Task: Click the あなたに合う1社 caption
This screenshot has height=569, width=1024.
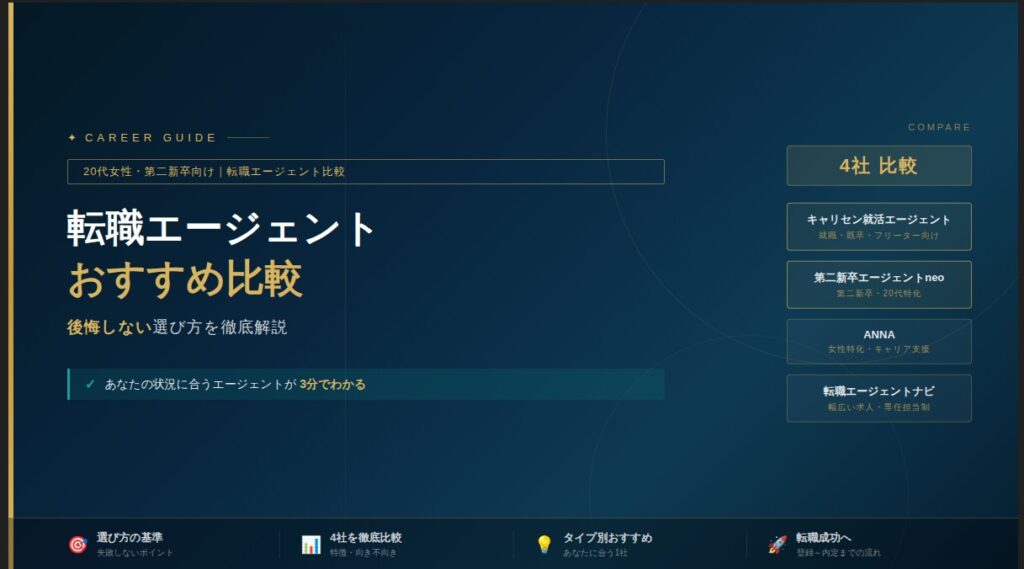Action: [595, 553]
